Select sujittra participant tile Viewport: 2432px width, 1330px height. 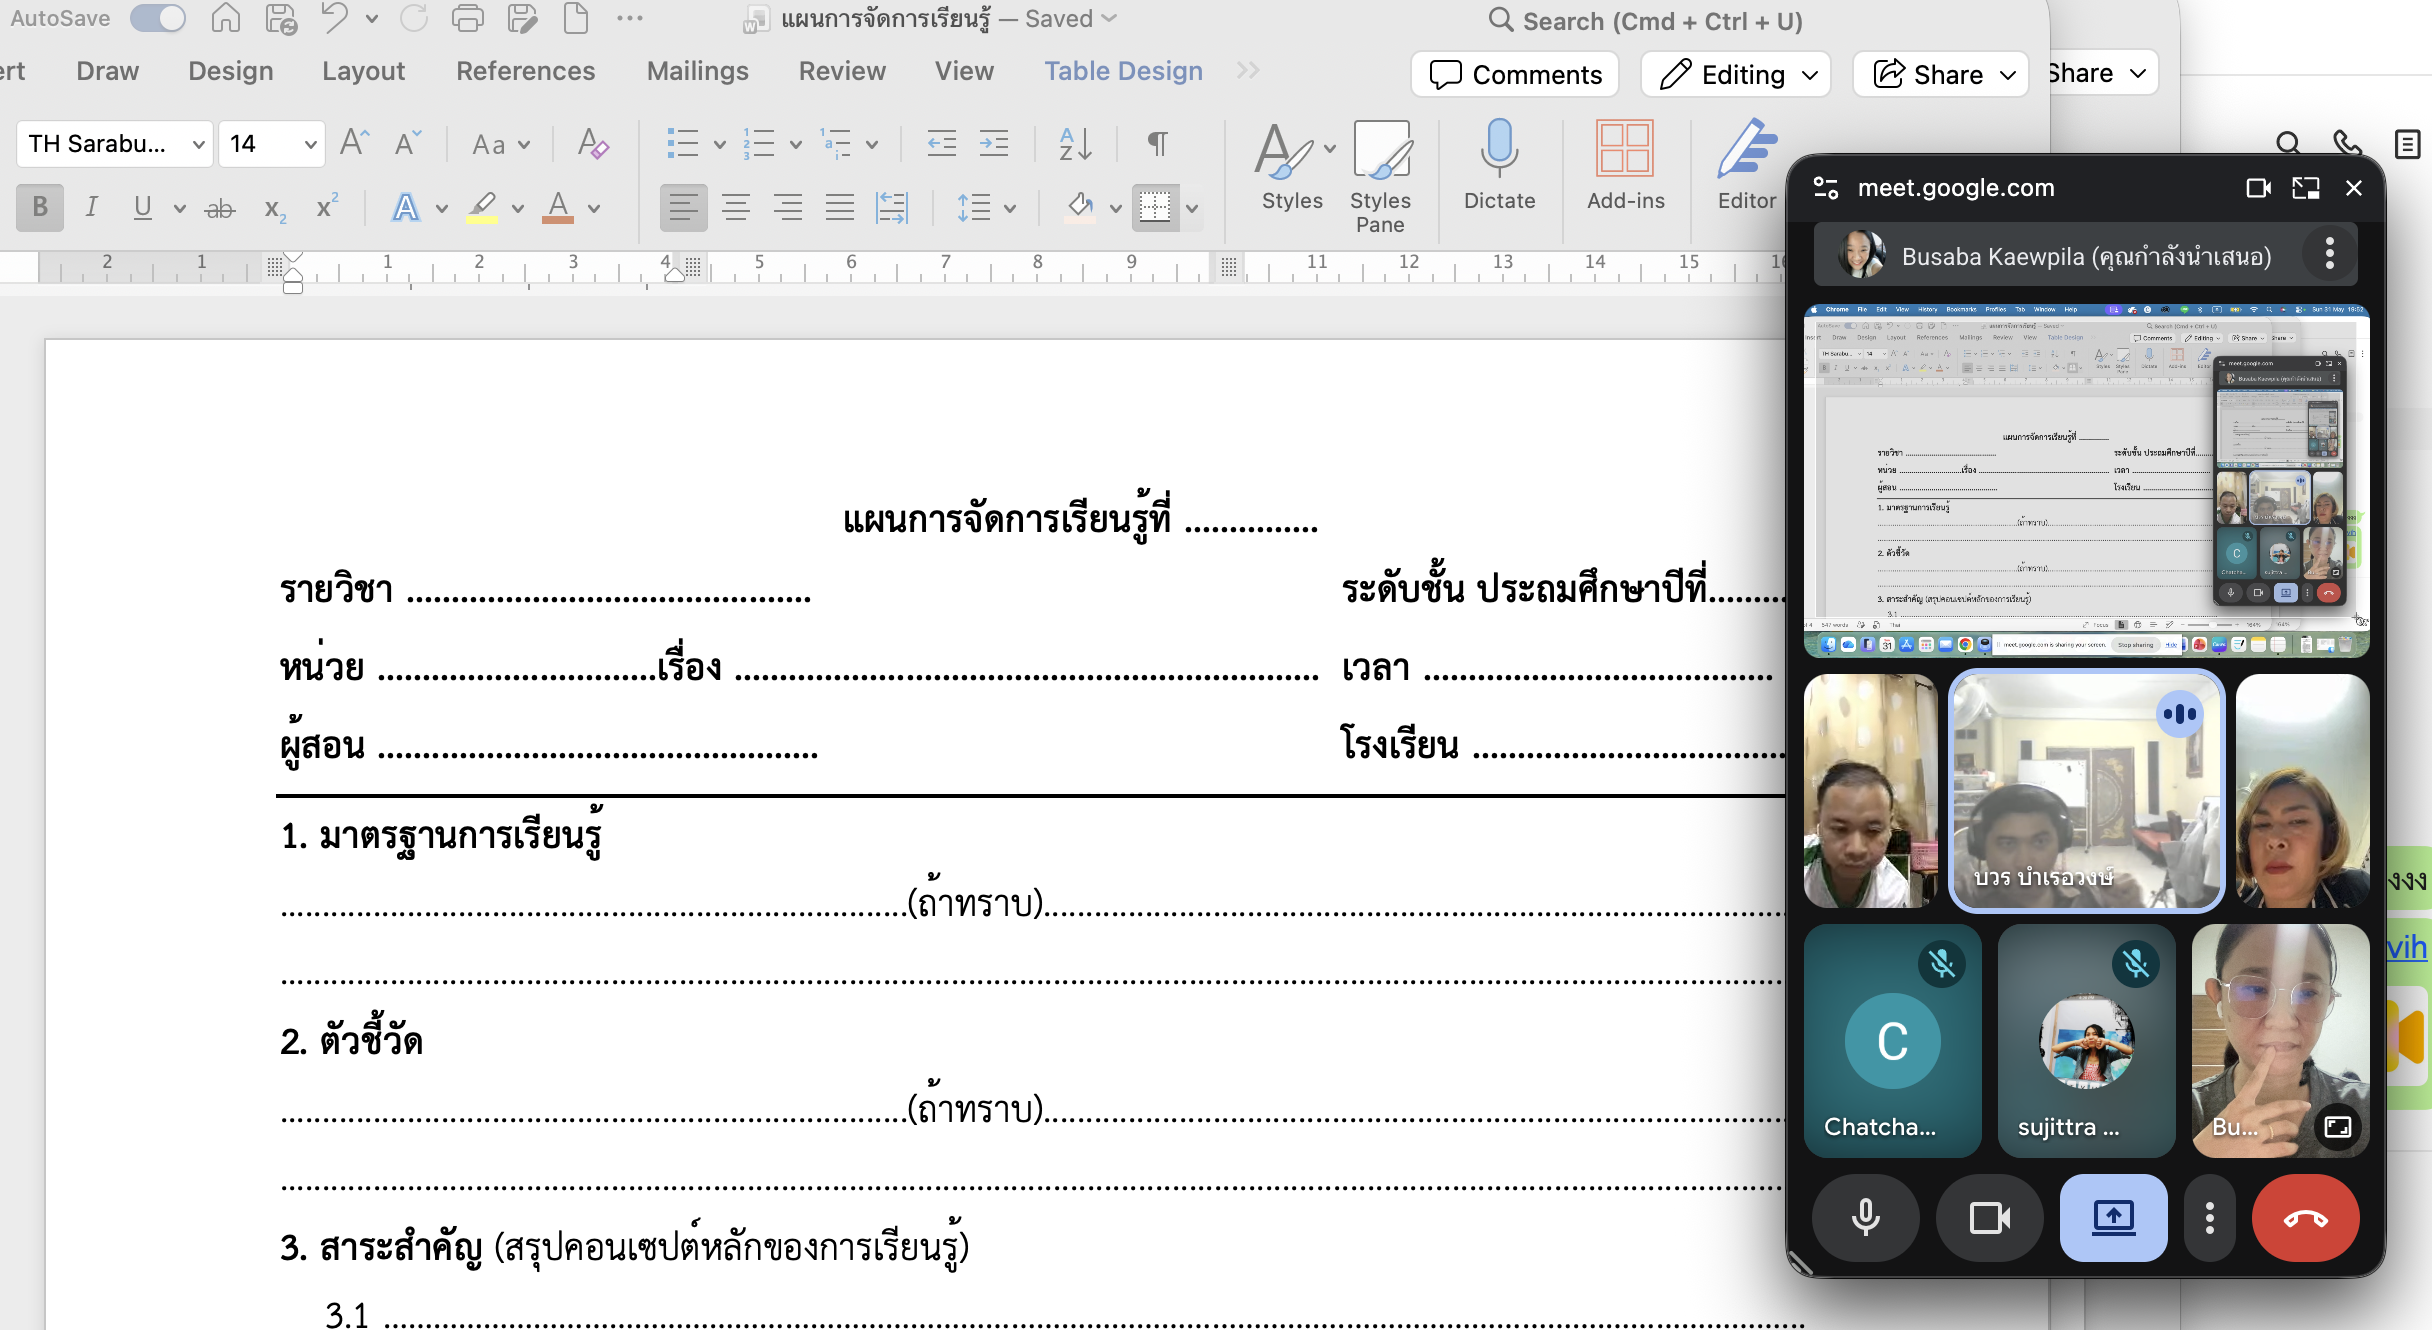click(x=2086, y=1040)
